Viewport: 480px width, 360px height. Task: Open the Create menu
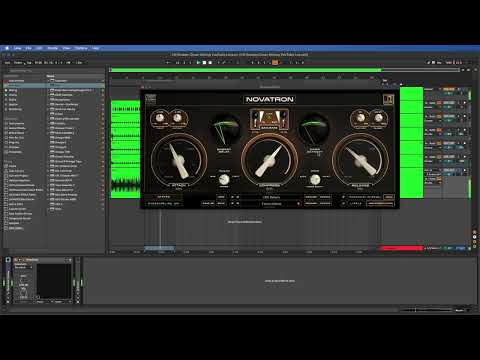click(53, 48)
